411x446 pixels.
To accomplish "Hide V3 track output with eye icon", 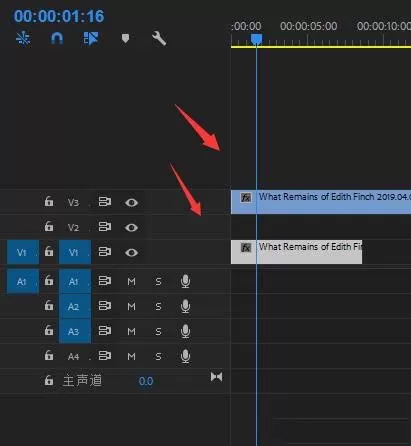I will (131, 202).
